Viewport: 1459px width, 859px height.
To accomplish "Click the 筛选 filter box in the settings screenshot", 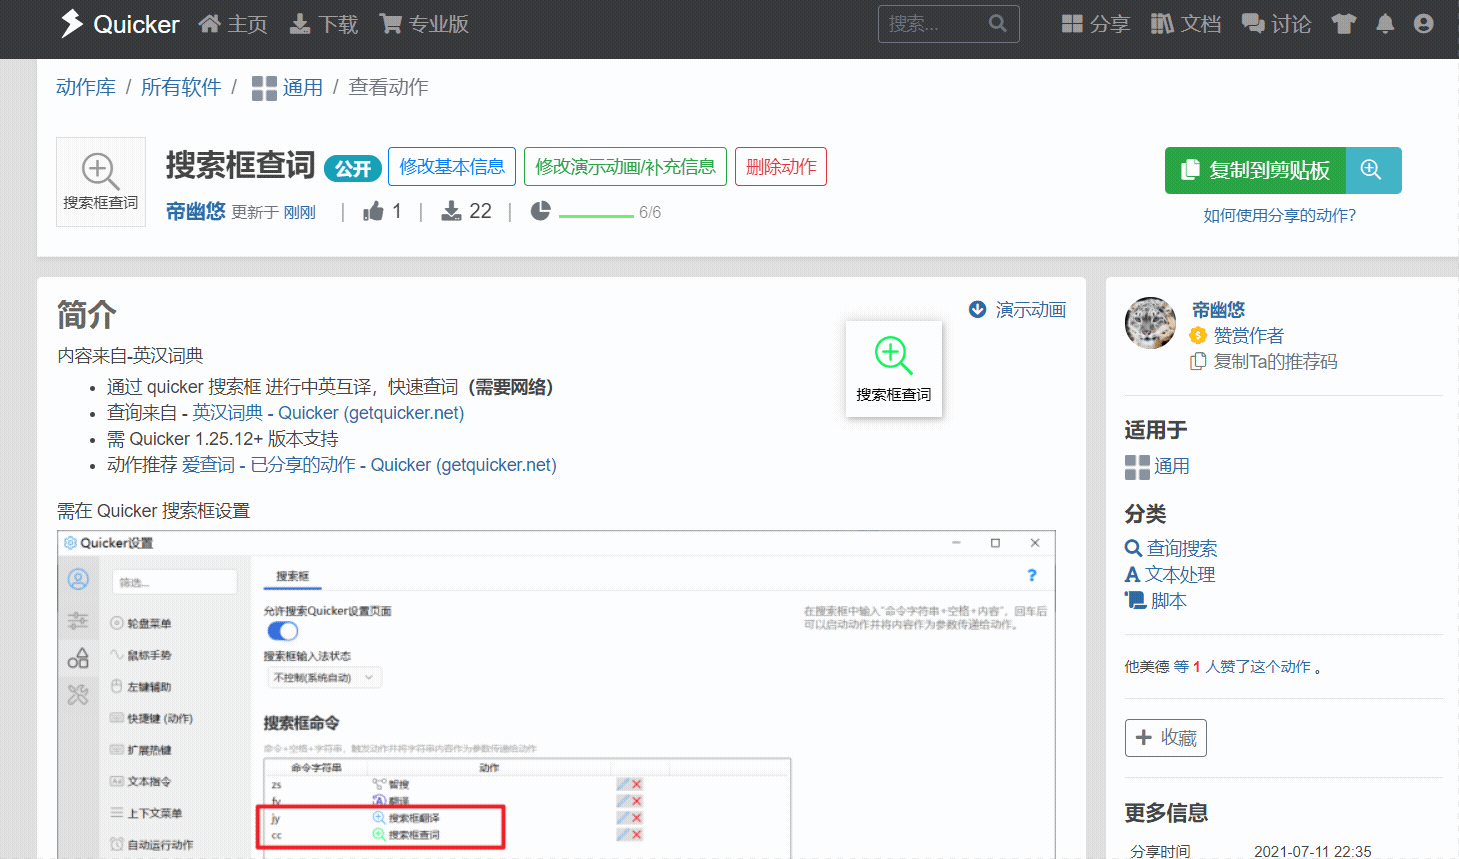I will point(174,582).
